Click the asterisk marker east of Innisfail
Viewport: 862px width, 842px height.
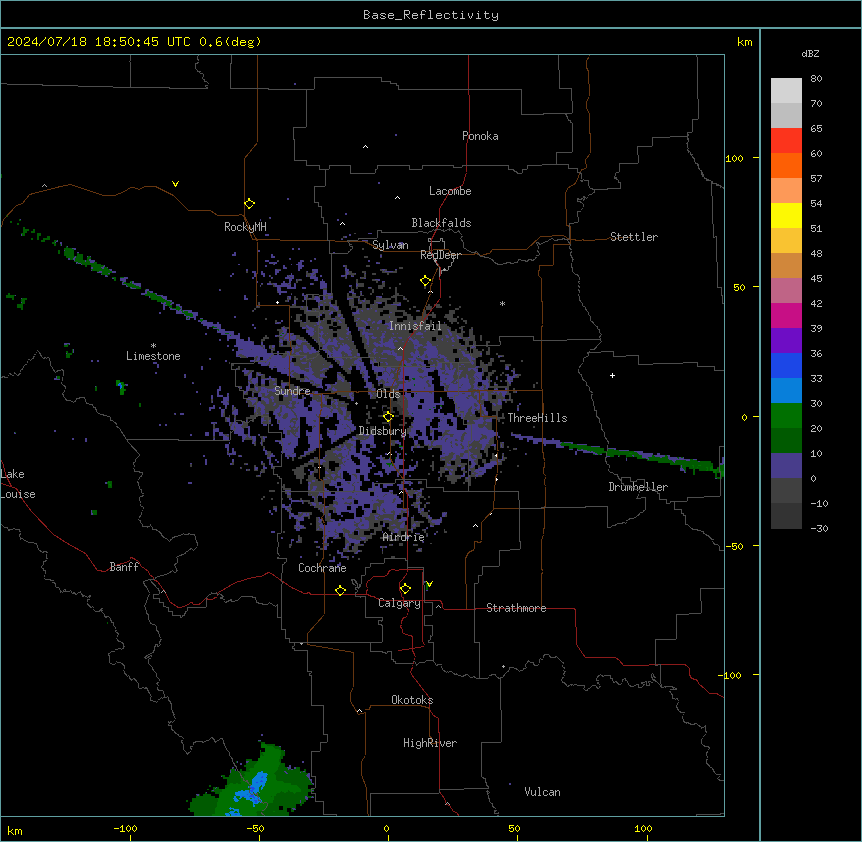coord(502,303)
